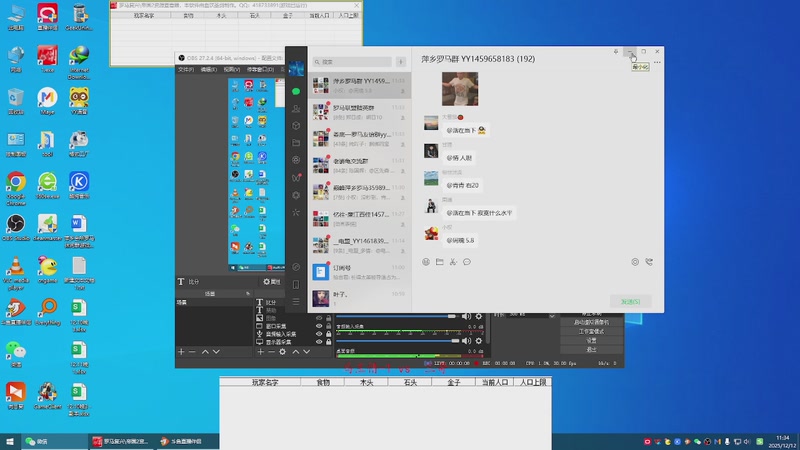Image resolution: width=800 pixels, height=450 pixels.
Task: Click the live stream icon beside call icon
Action: tap(635, 262)
